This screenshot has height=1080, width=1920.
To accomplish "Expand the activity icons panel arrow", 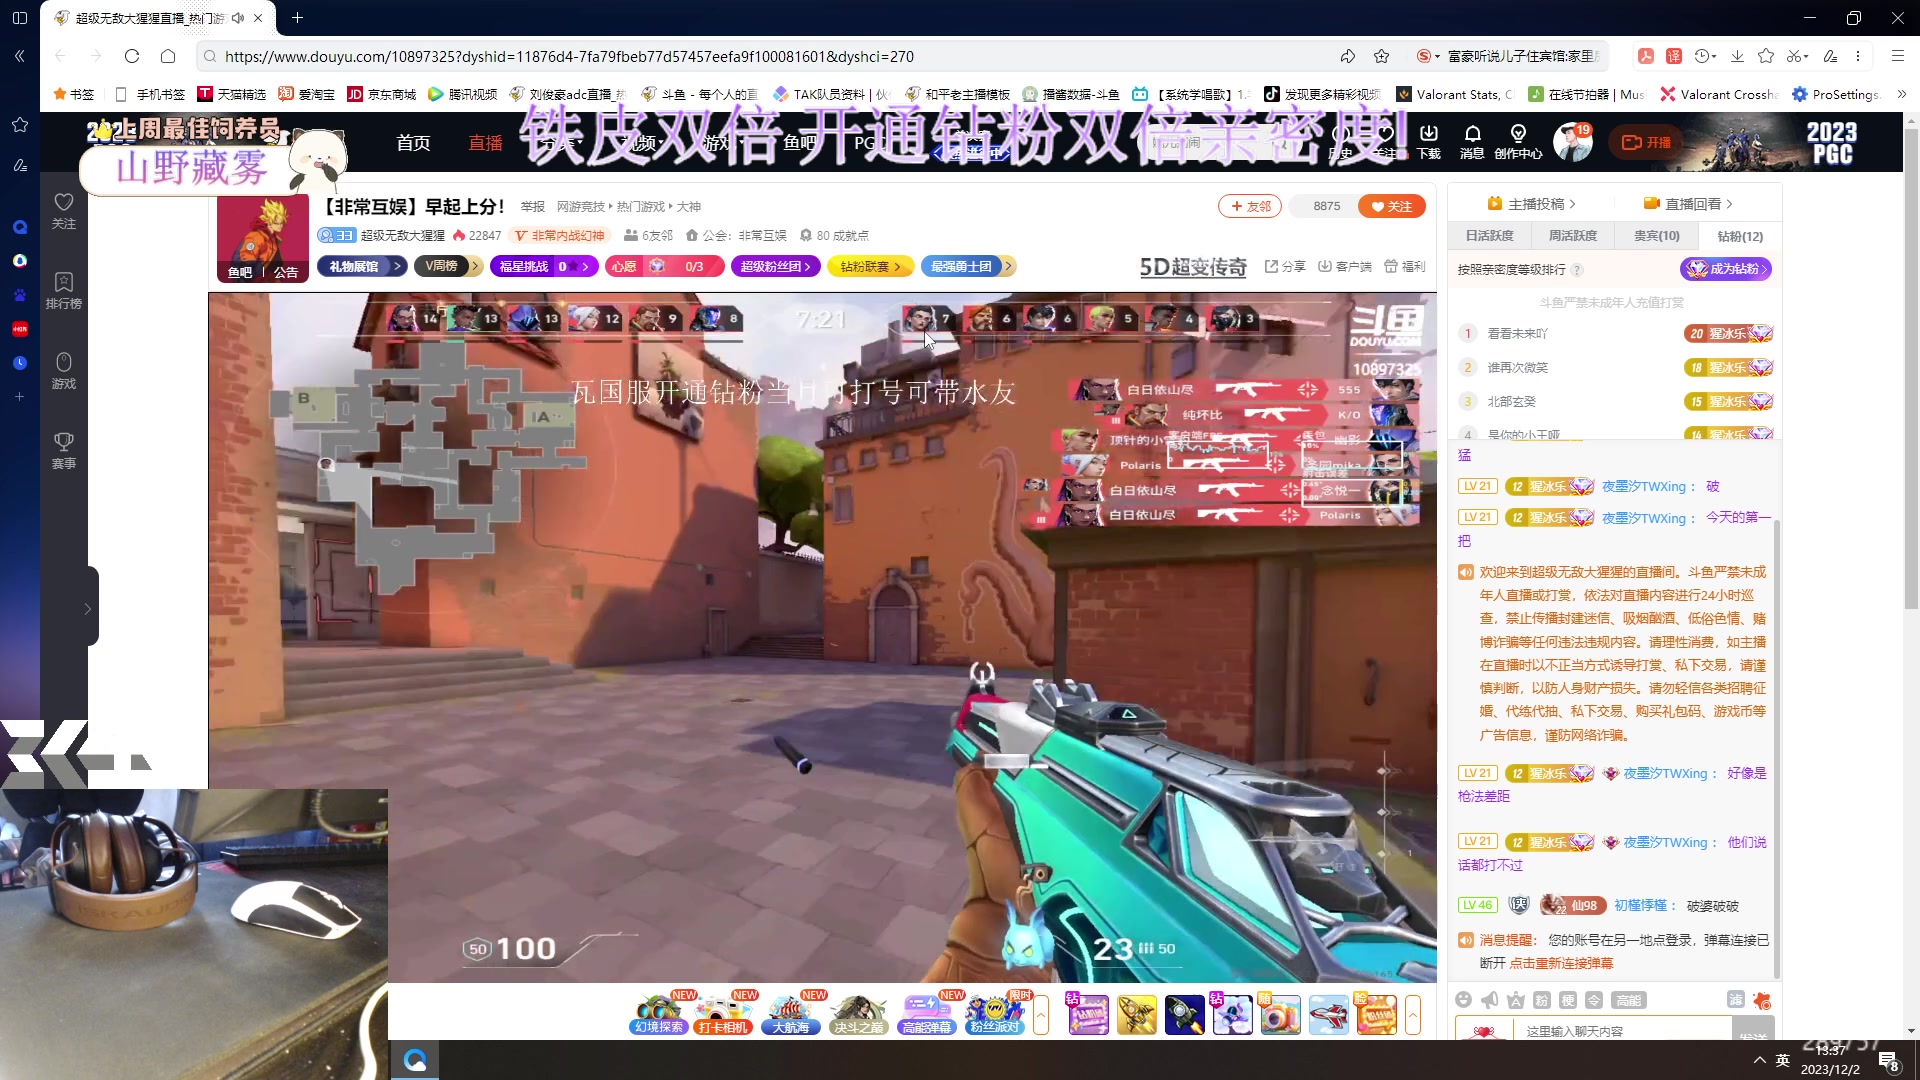I will click(x=1041, y=1015).
